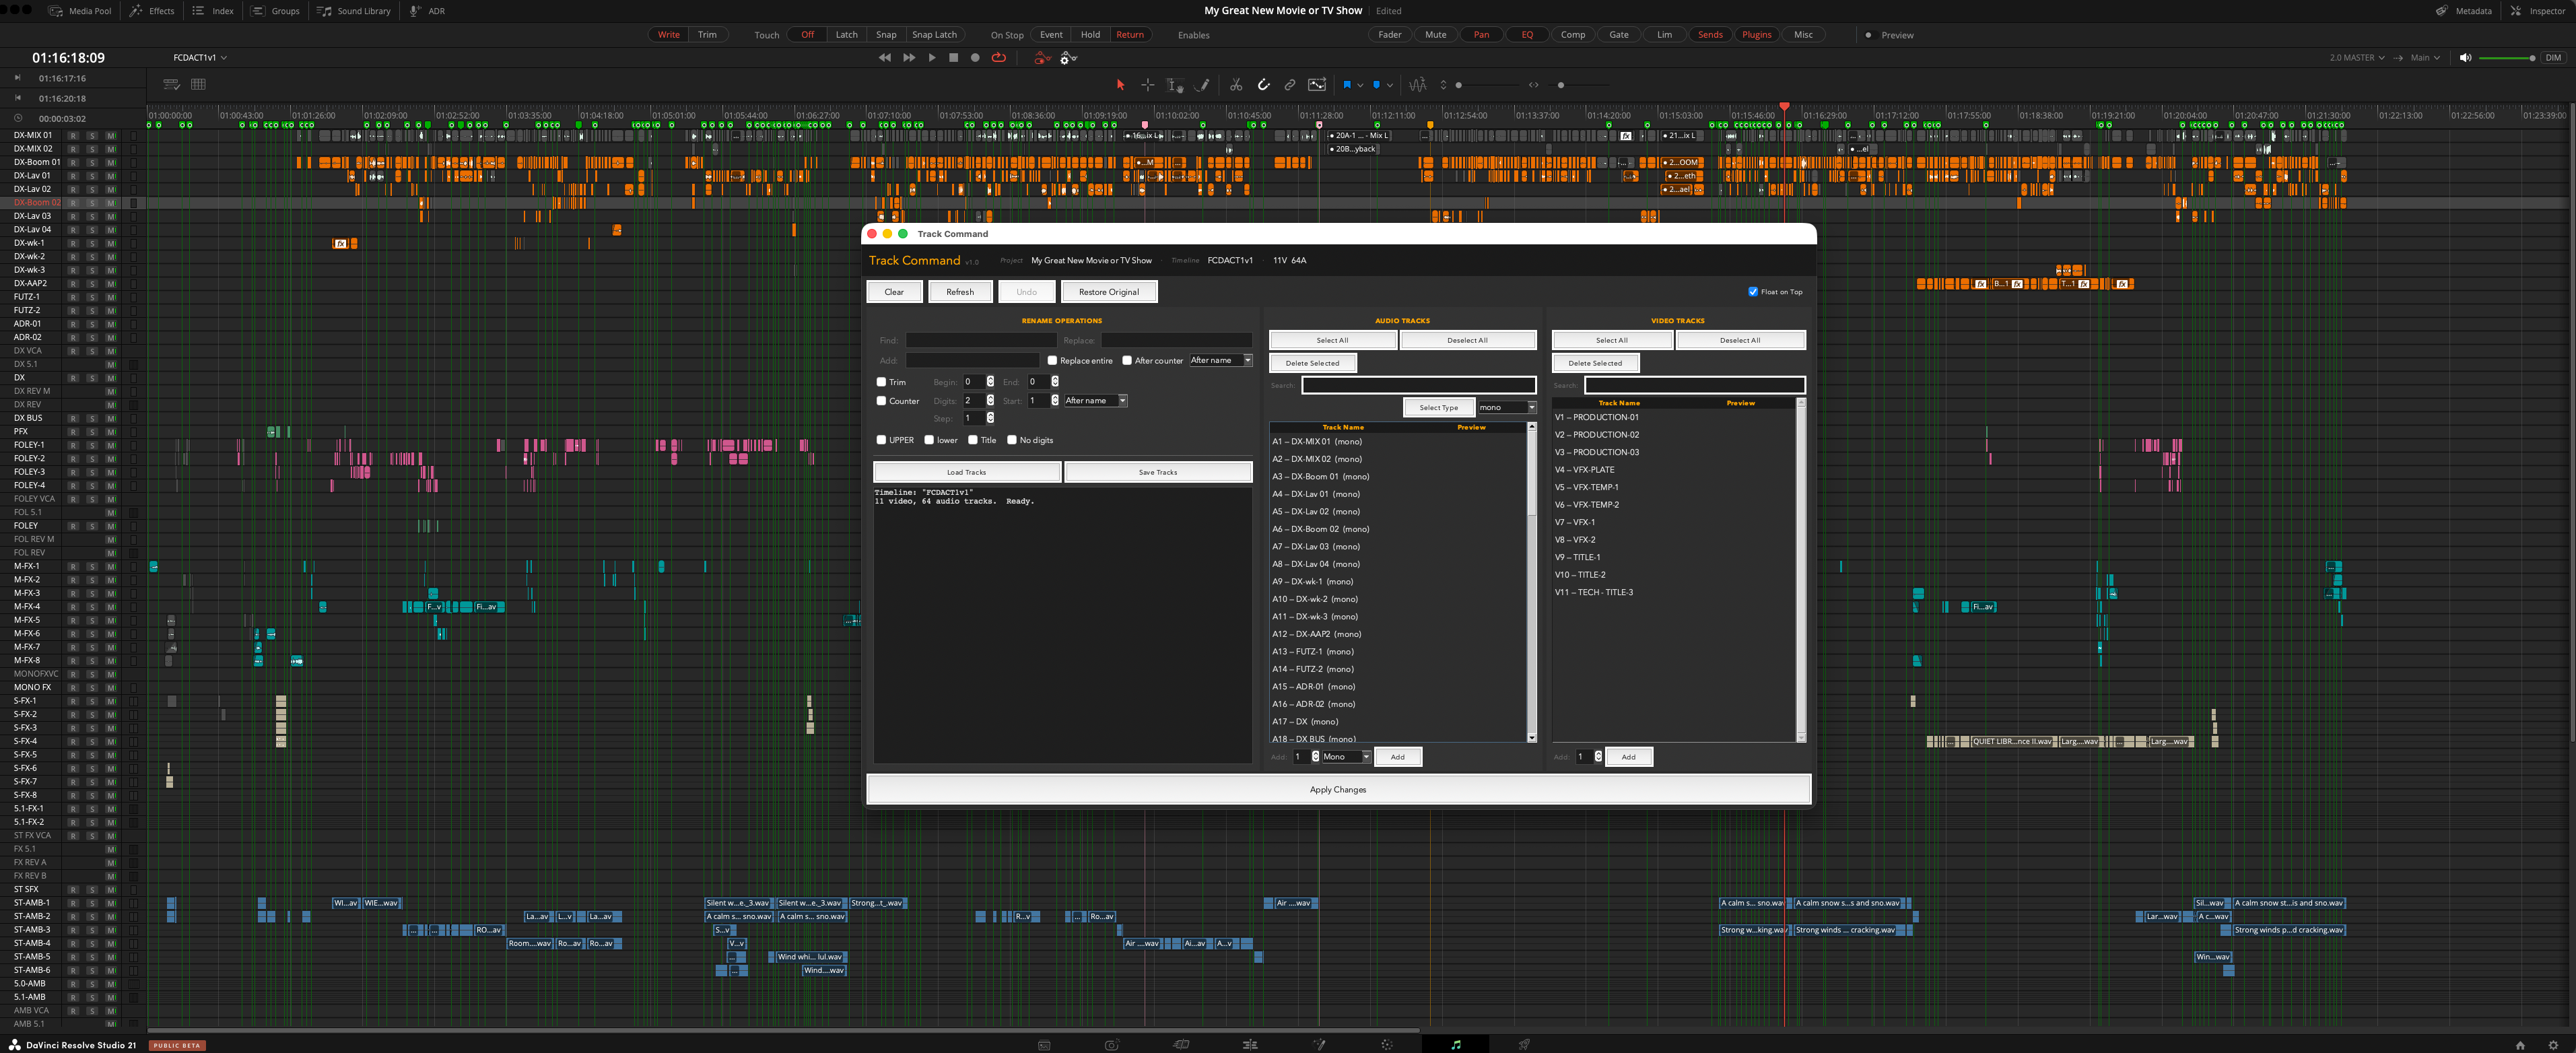Enable the After counter checkbox

pyautogui.click(x=1127, y=360)
